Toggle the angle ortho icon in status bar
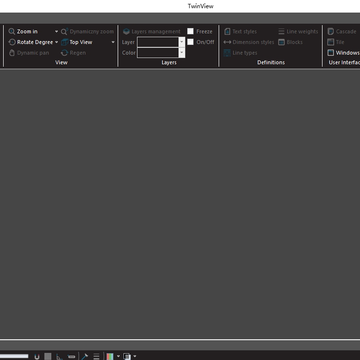This screenshot has height=360, width=360. coord(59,356)
